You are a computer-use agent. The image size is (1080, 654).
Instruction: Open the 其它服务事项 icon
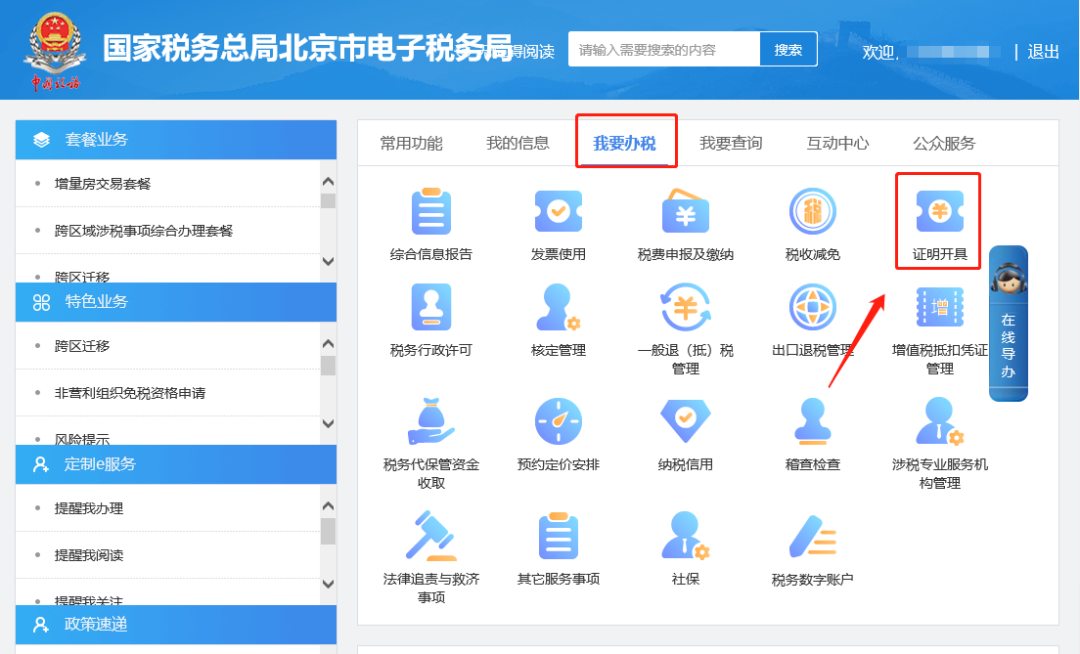(x=558, y=536)
